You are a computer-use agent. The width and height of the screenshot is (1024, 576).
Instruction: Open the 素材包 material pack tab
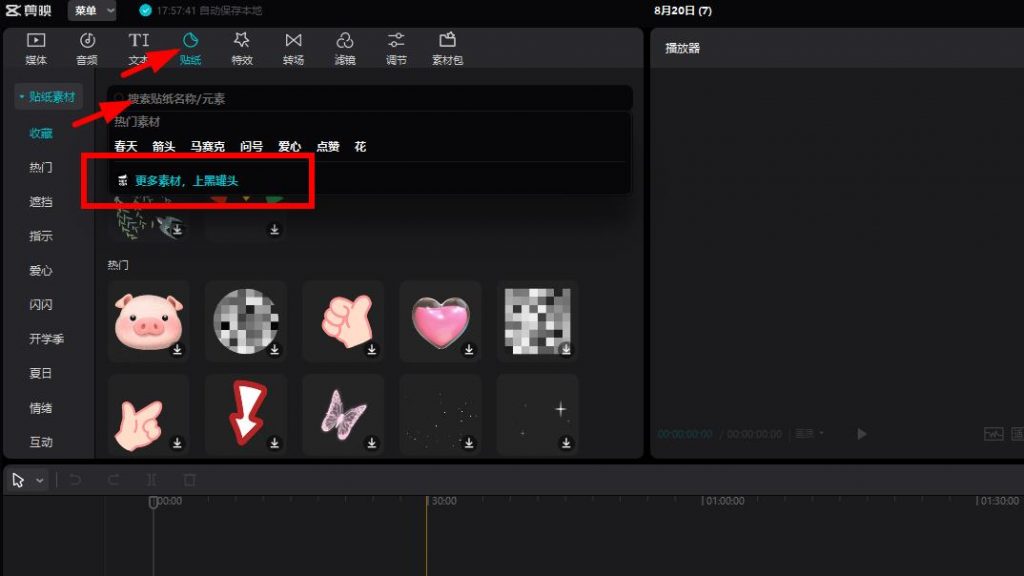click(447, 49)
